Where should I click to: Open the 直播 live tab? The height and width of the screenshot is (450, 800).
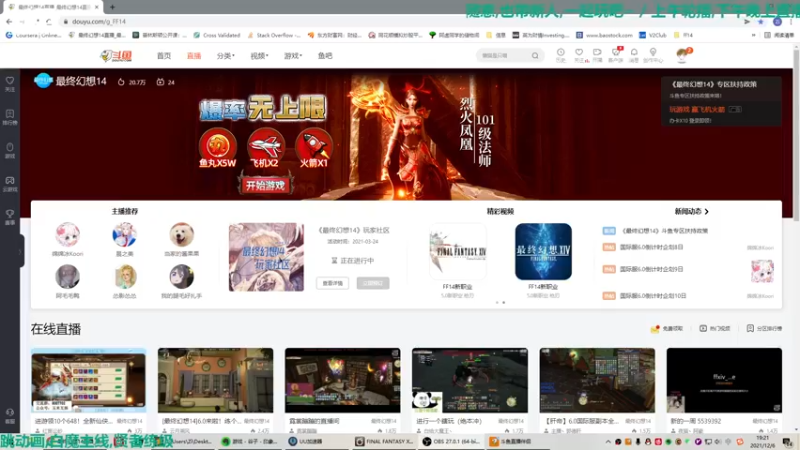[194, 56]
